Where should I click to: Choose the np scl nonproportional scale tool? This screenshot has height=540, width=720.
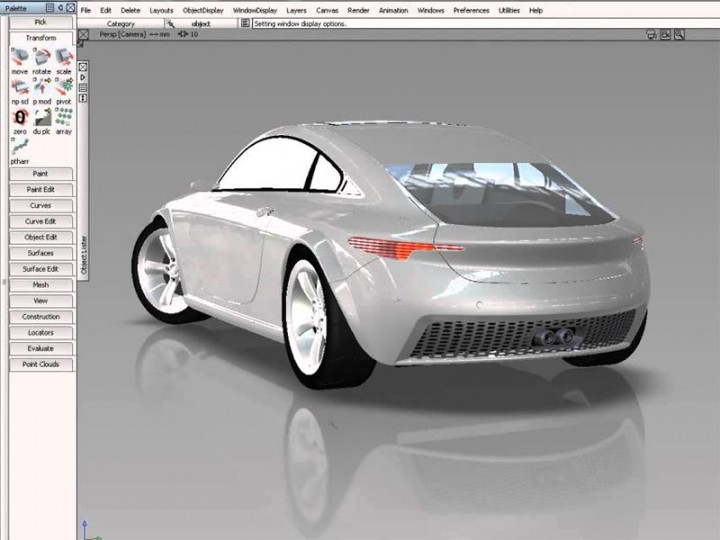(x=19, y=91)
